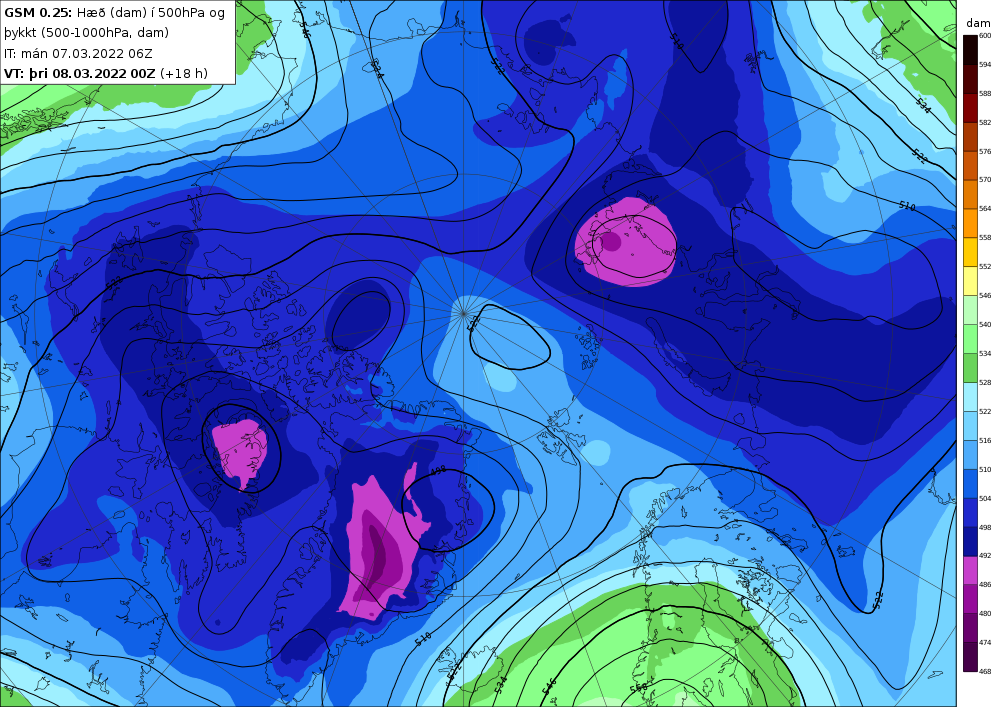
Task: Click the "VT: þri 08.03.2022 00Z" valid time
Action: [79, 73]
